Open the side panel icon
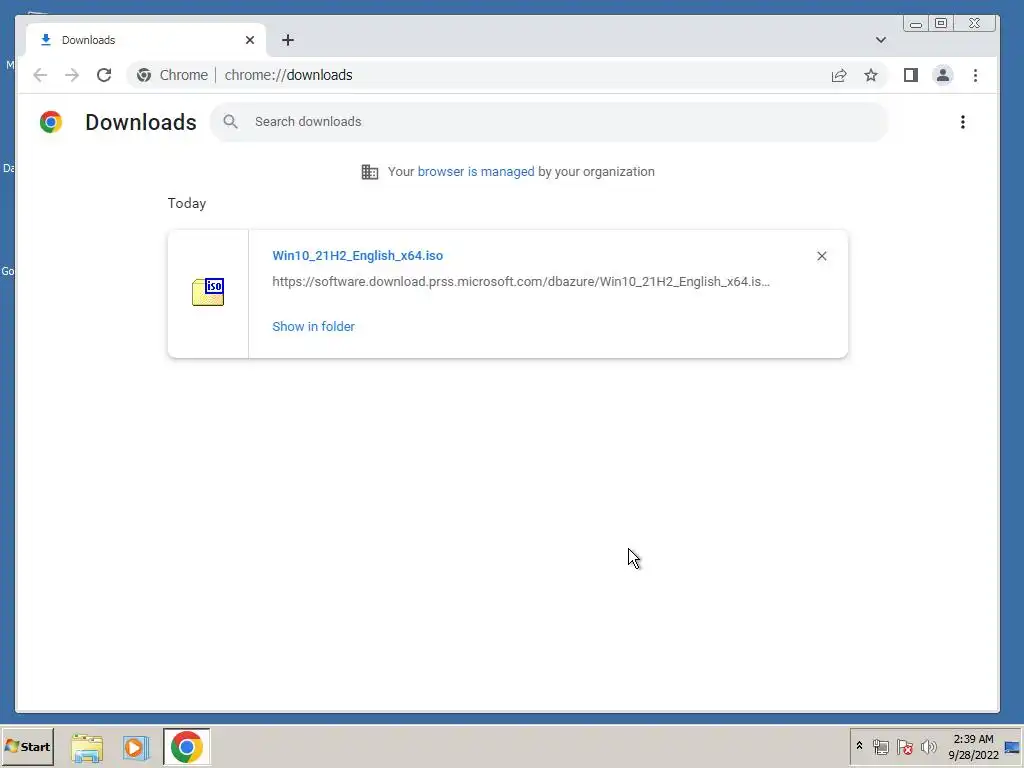1024x768 pixels. click(910, 75)
